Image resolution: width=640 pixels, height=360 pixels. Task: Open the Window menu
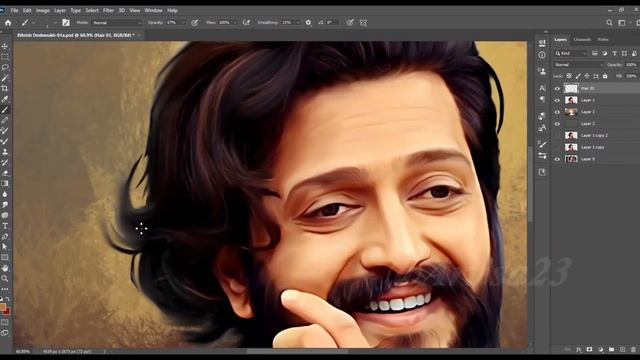pyautogui.click(x=153, y=10)
